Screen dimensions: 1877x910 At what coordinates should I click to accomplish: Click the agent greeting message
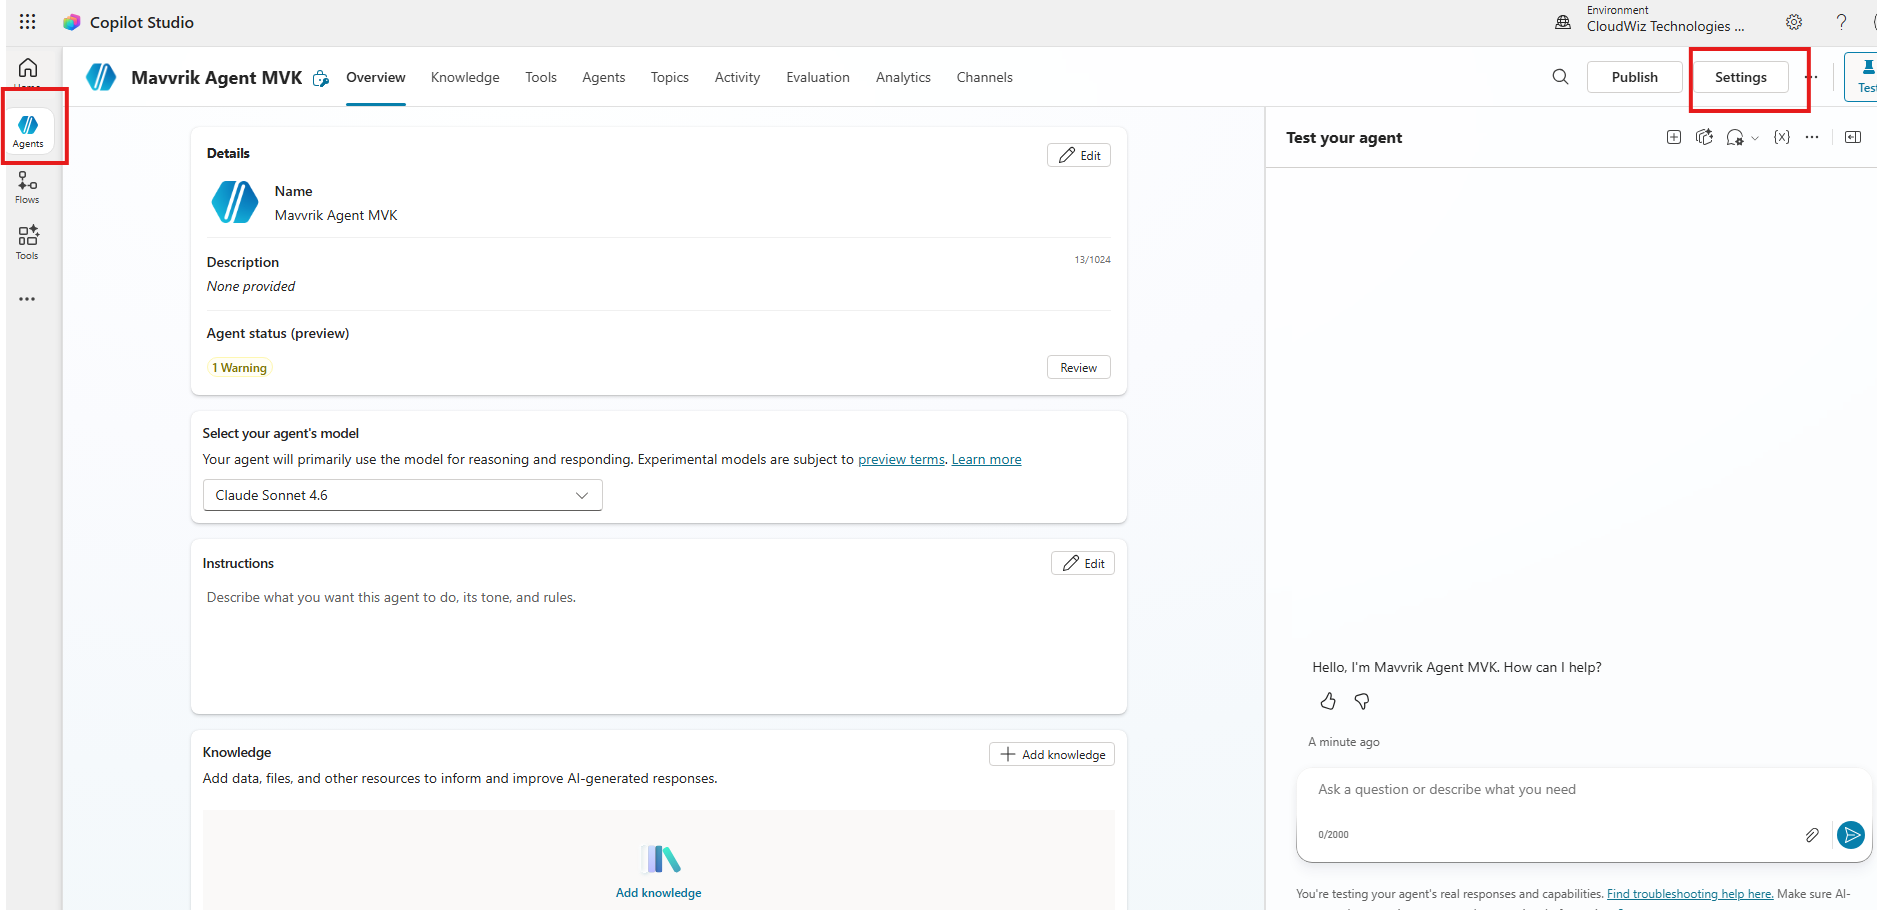1457,667
